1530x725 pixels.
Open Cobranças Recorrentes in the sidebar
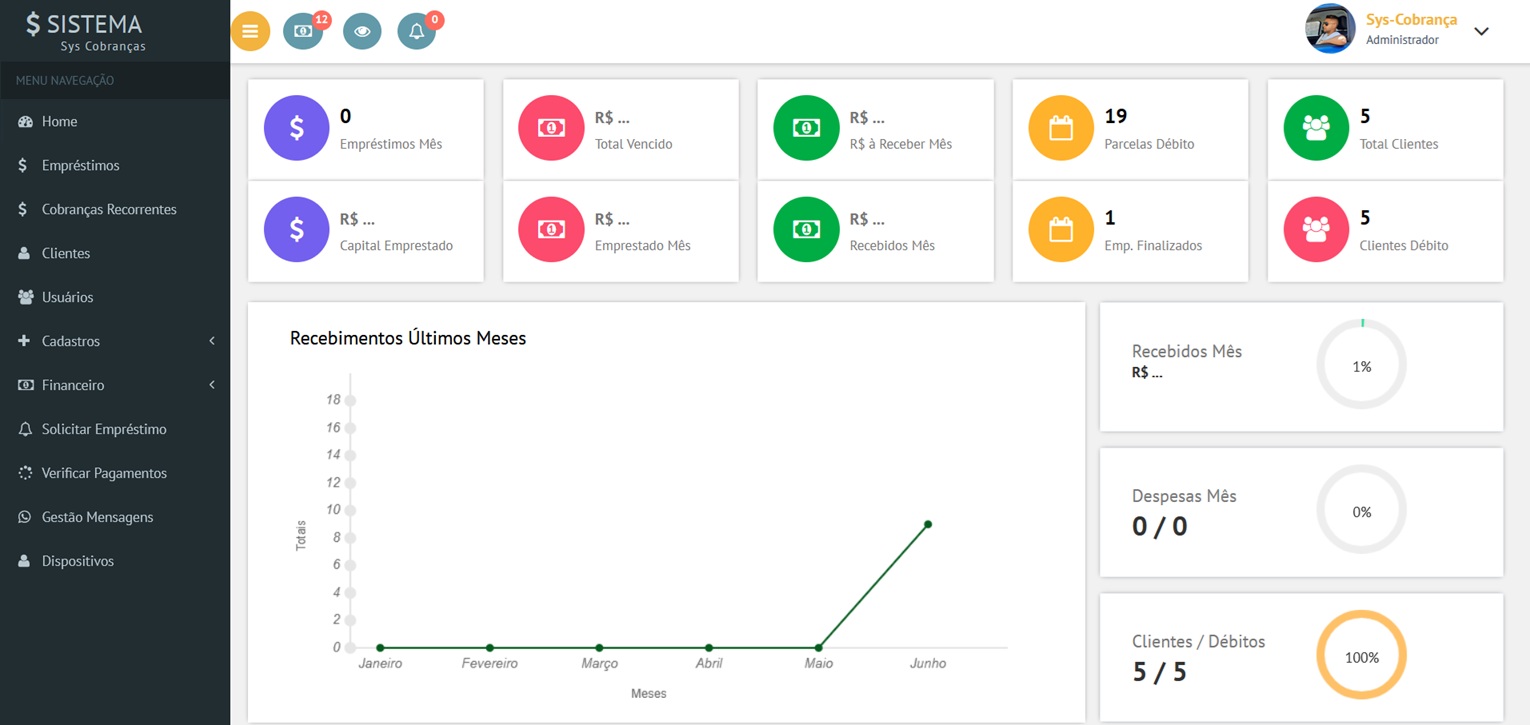pos(115,209)
